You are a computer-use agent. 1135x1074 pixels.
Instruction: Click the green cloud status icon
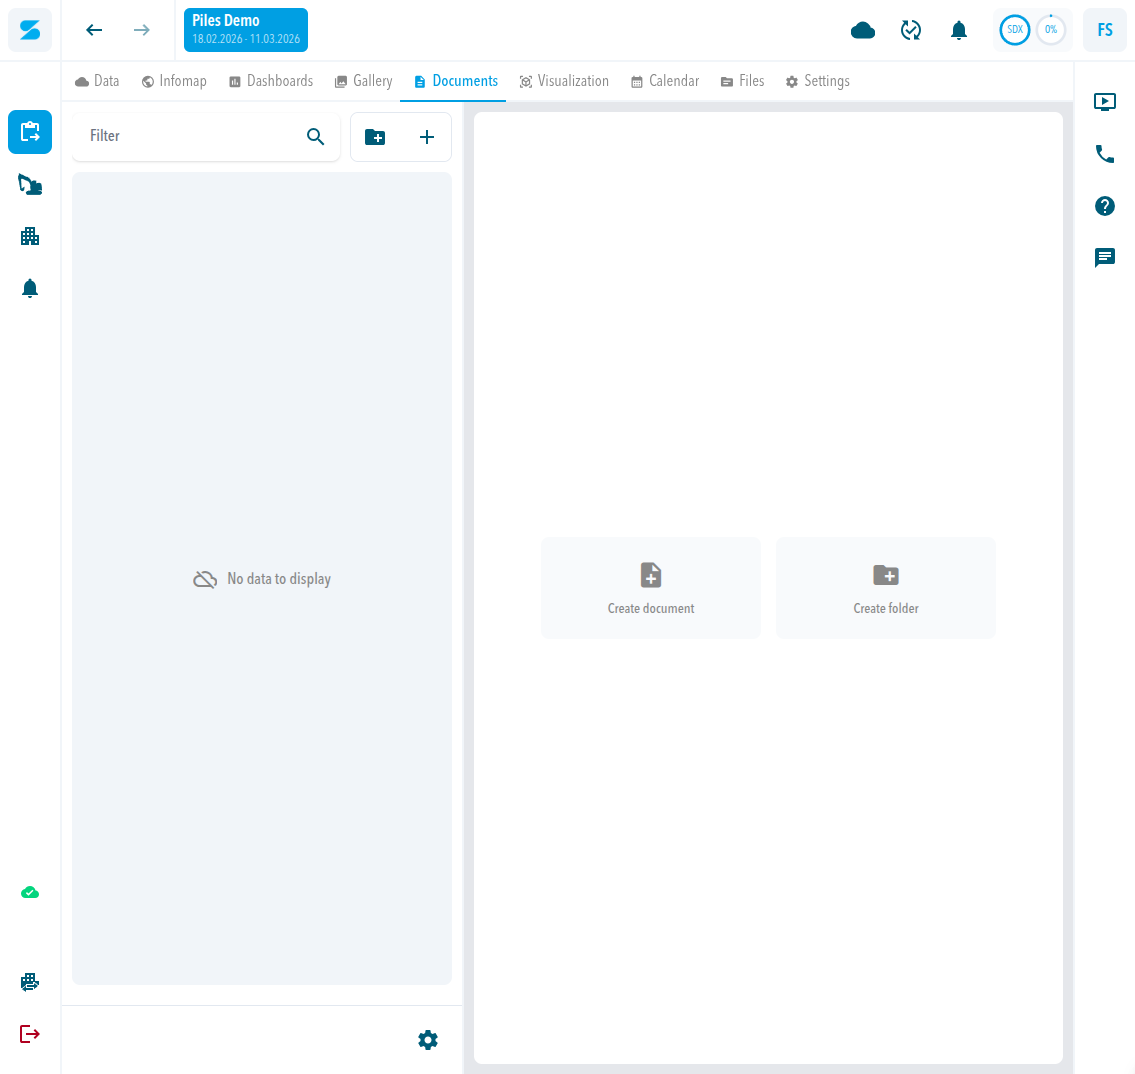pyautogui.click(x=30, y=892)
